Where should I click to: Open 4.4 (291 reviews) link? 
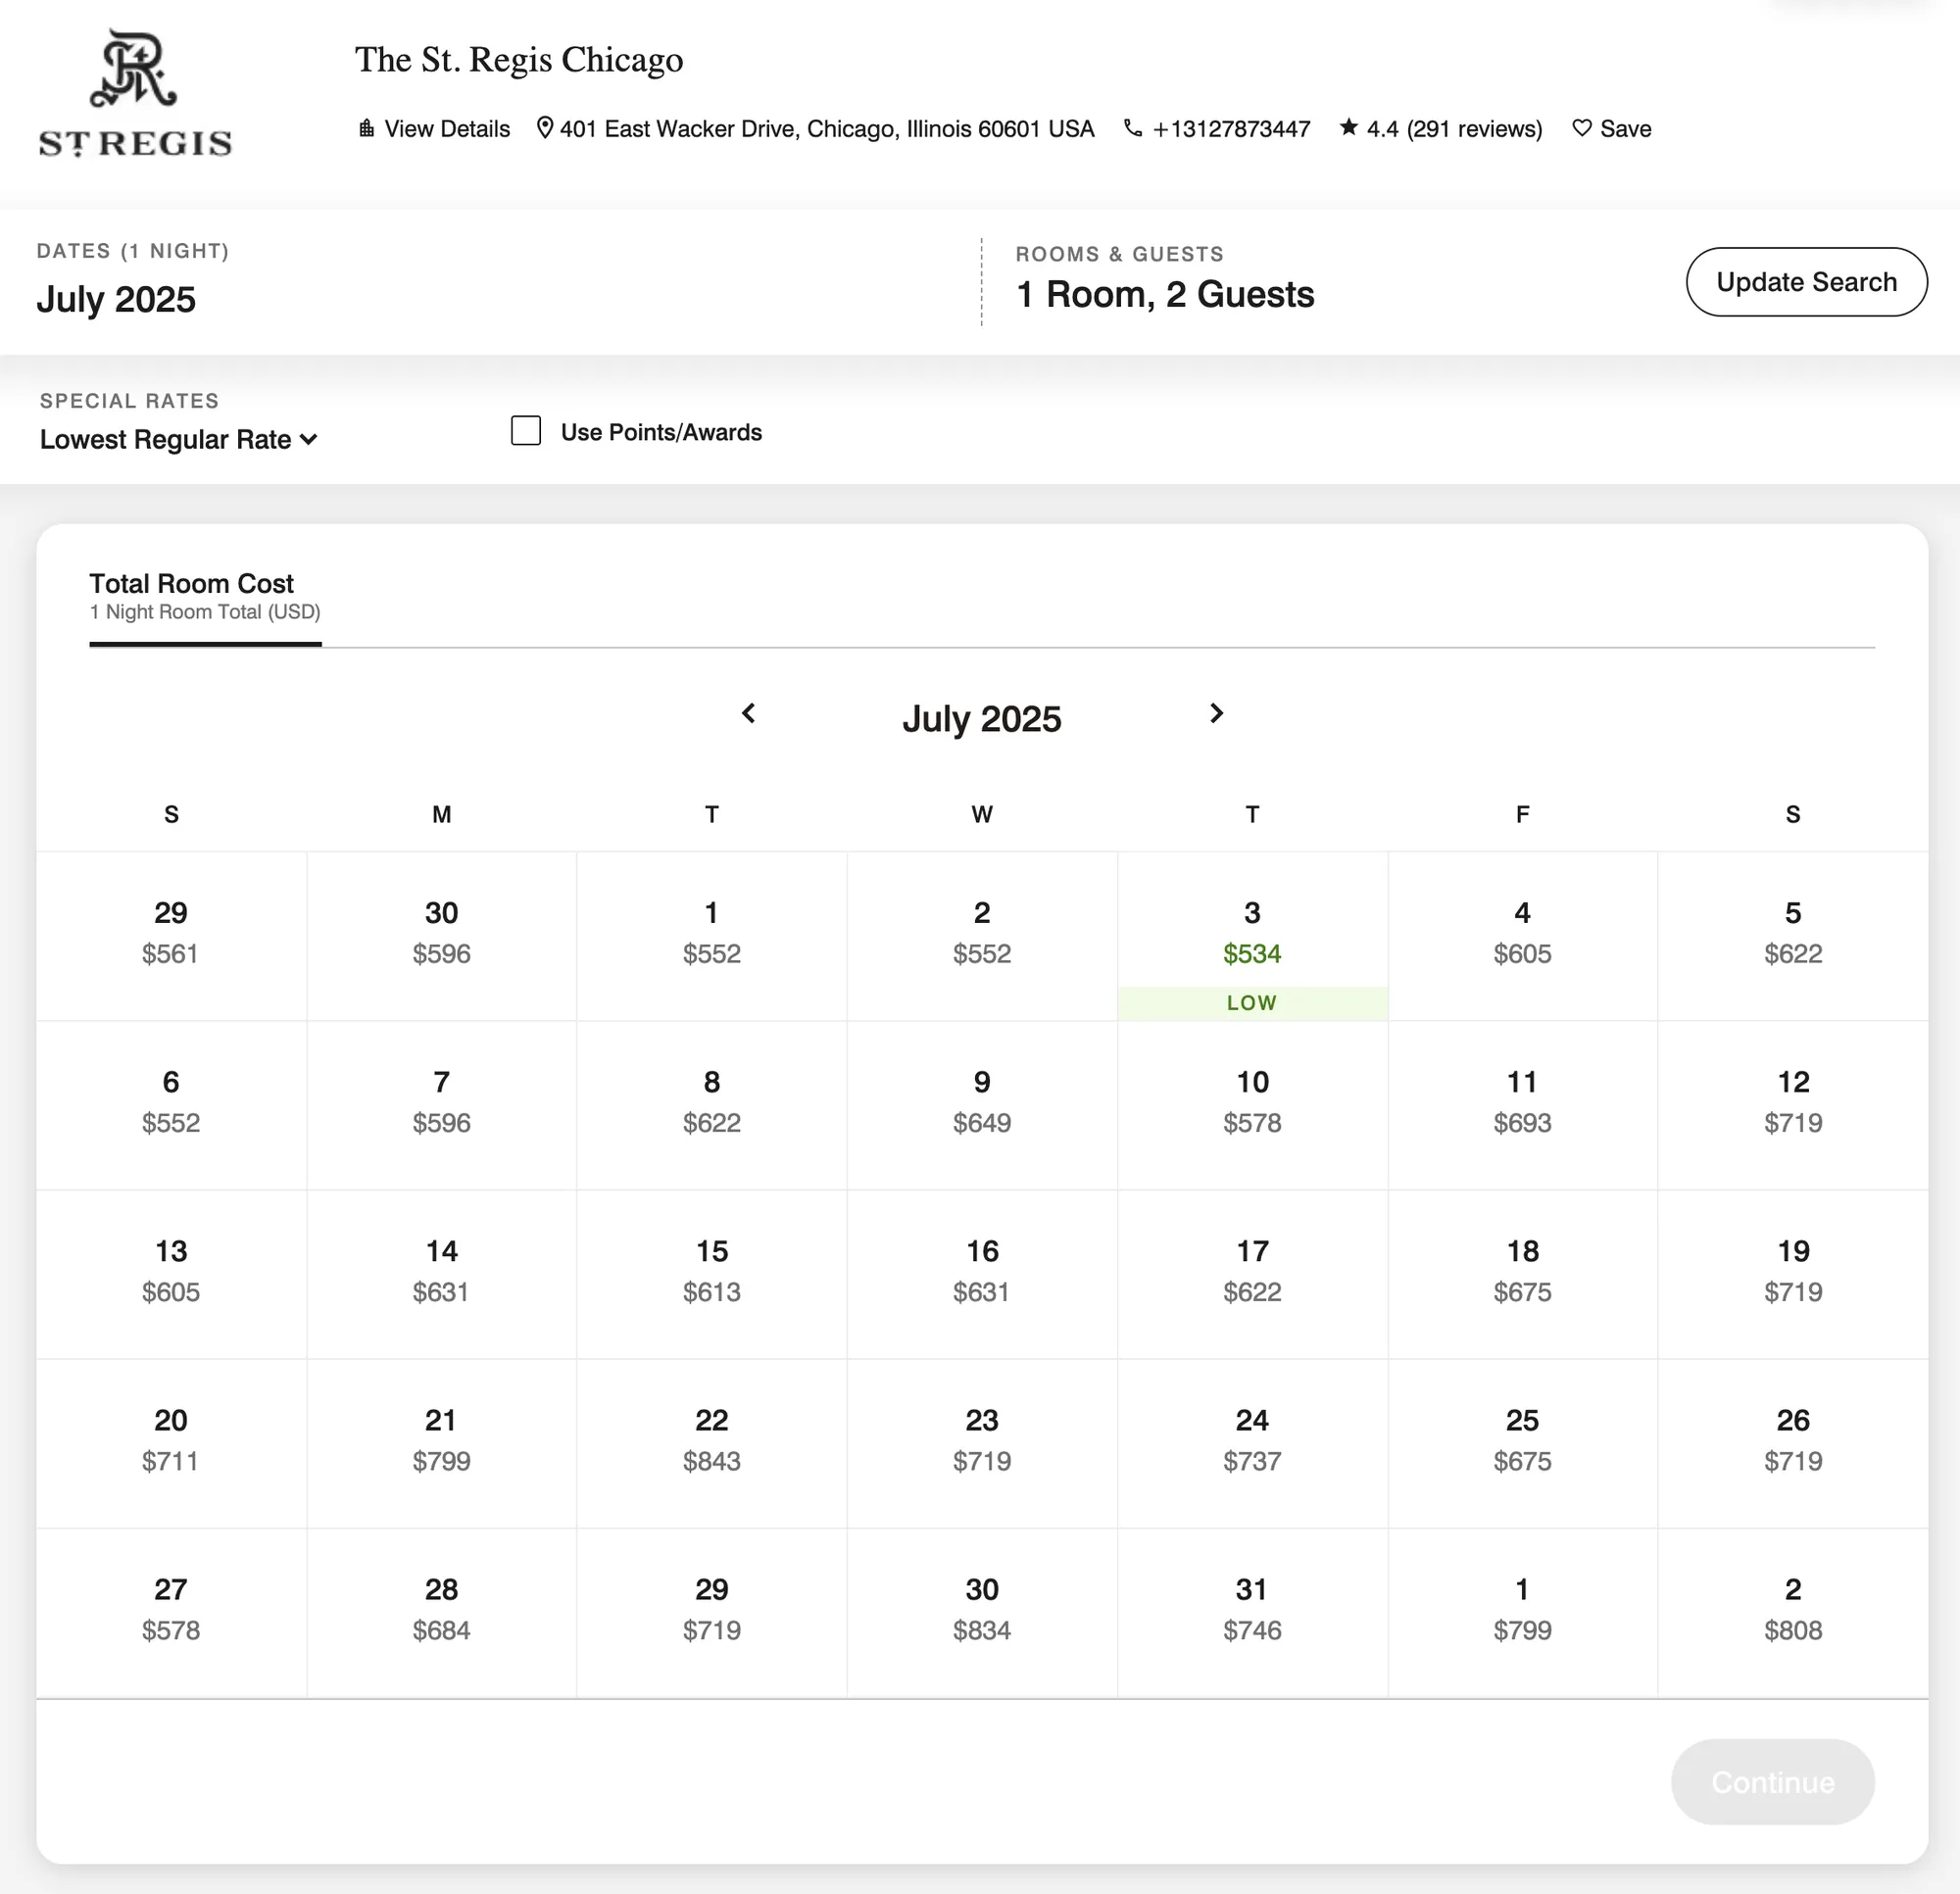pyautogui.click(x=1454, y=129)
